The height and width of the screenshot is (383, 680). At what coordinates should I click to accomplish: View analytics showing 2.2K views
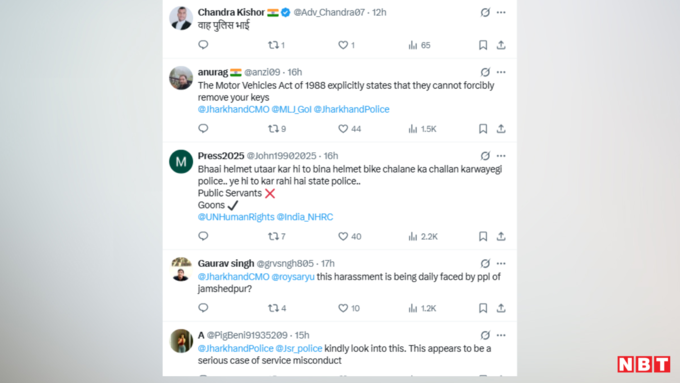click(423, 236)
